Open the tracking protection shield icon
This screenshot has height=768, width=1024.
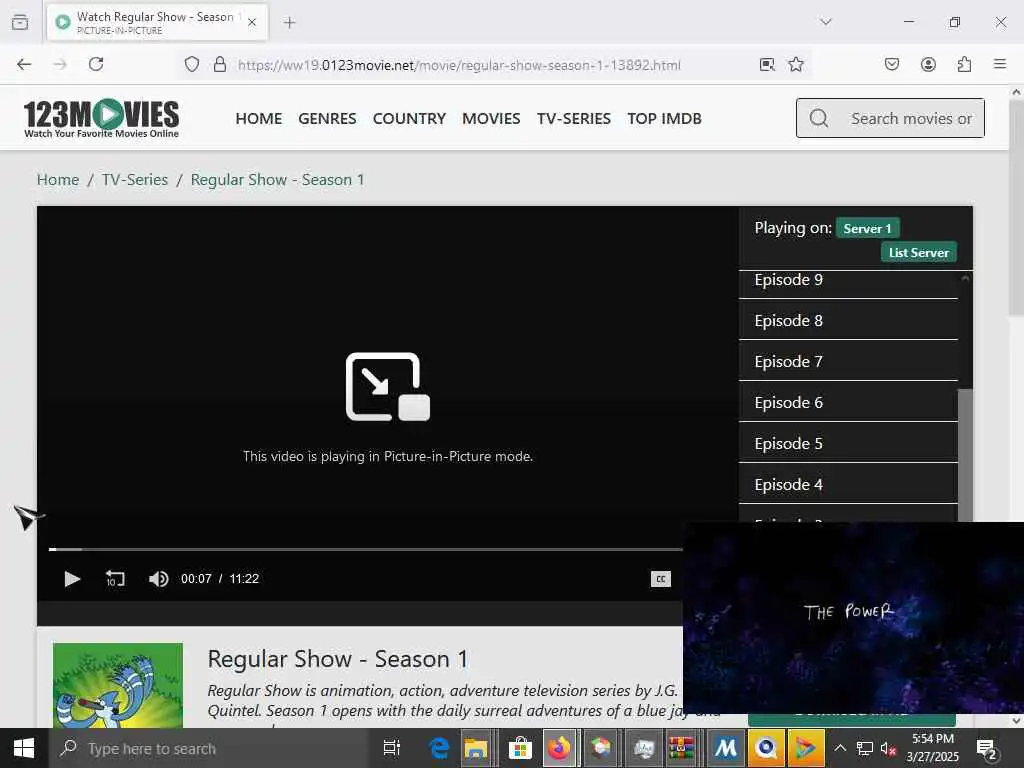(x=191, y=64)
